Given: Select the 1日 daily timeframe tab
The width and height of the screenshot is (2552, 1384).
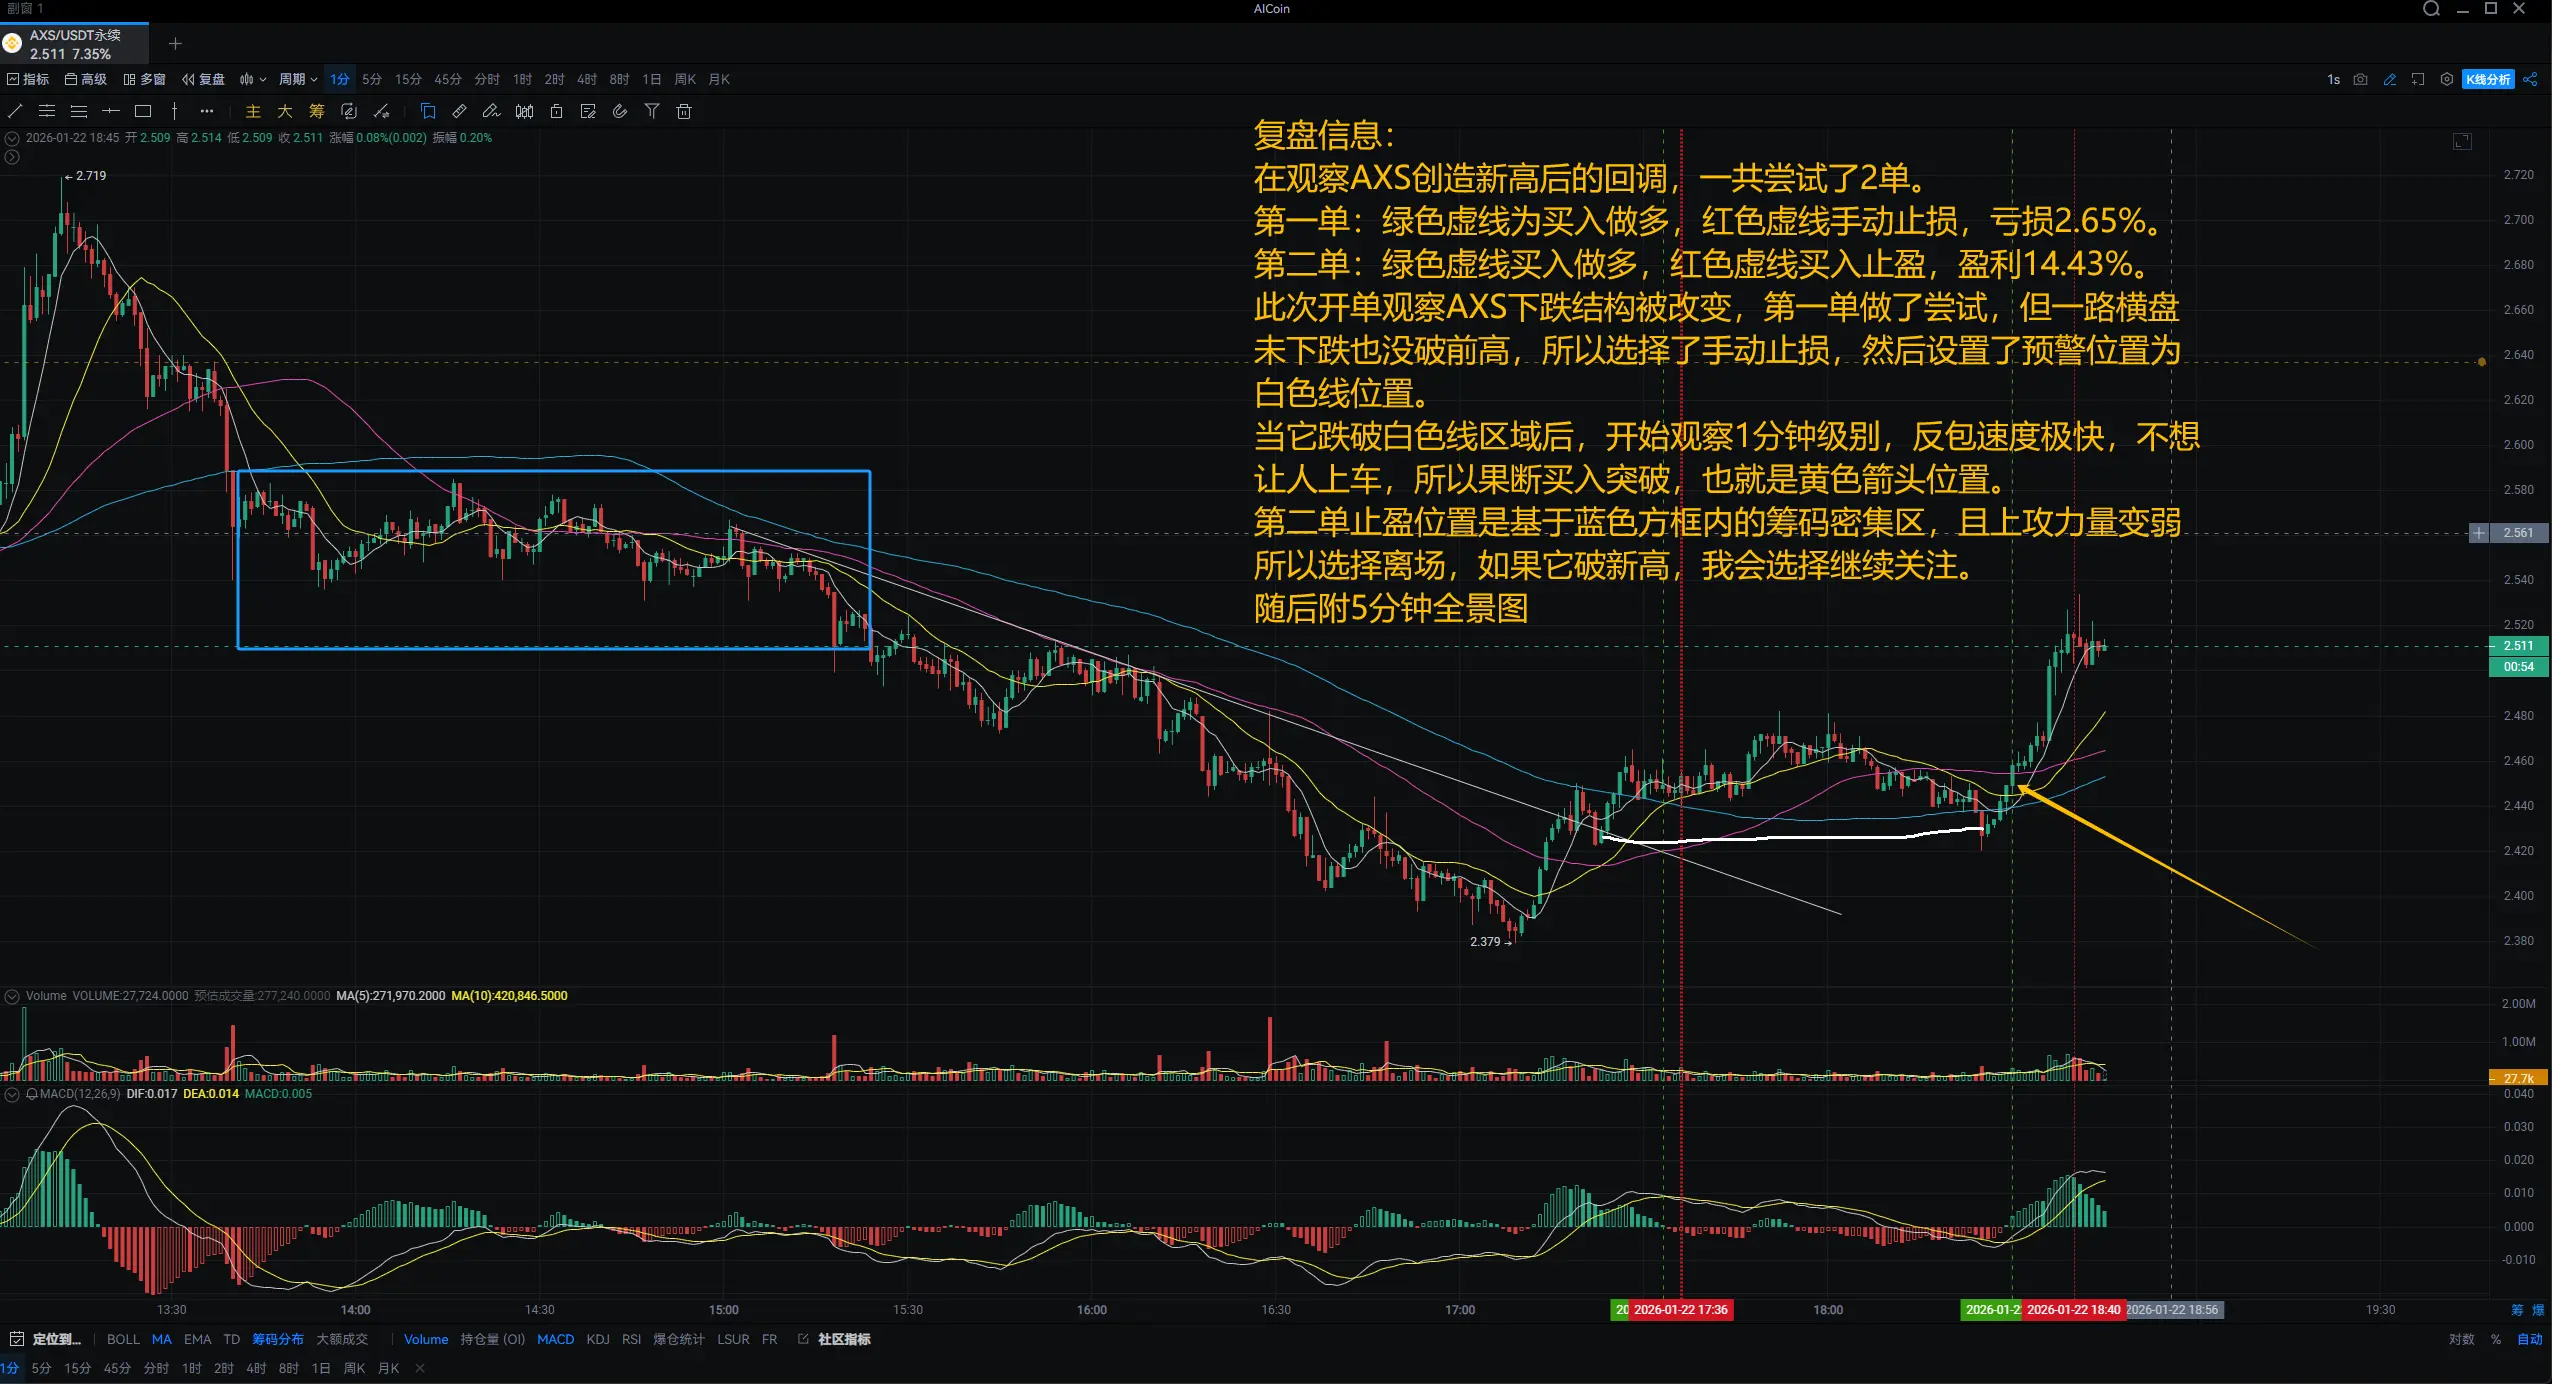Looking at the screenshot, I should click(x=651, y=79).
